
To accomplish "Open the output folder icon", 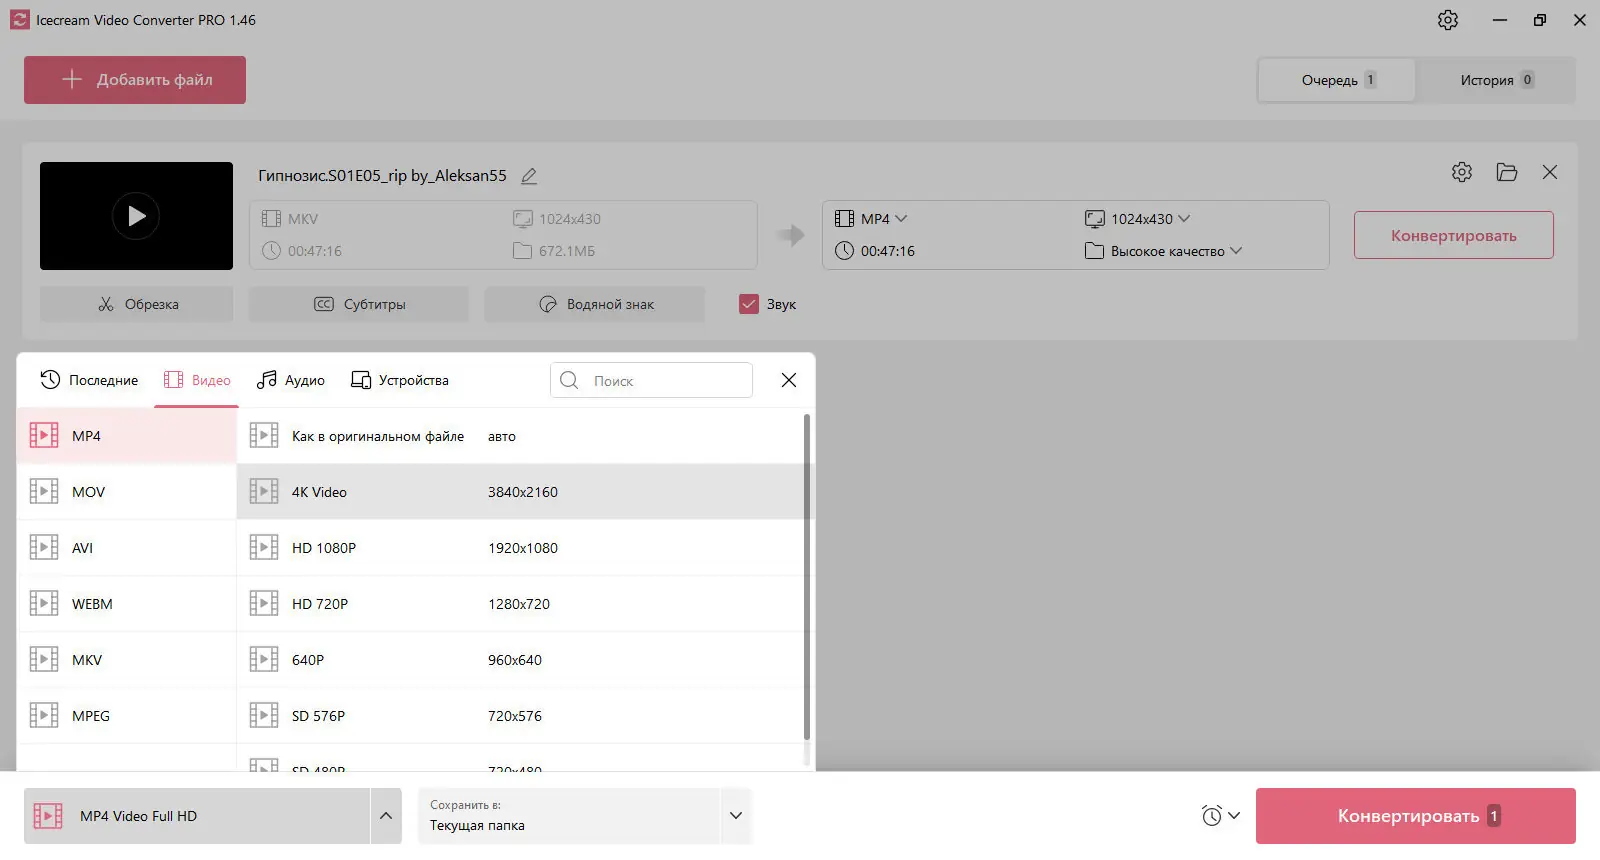I will (1506, 172).
